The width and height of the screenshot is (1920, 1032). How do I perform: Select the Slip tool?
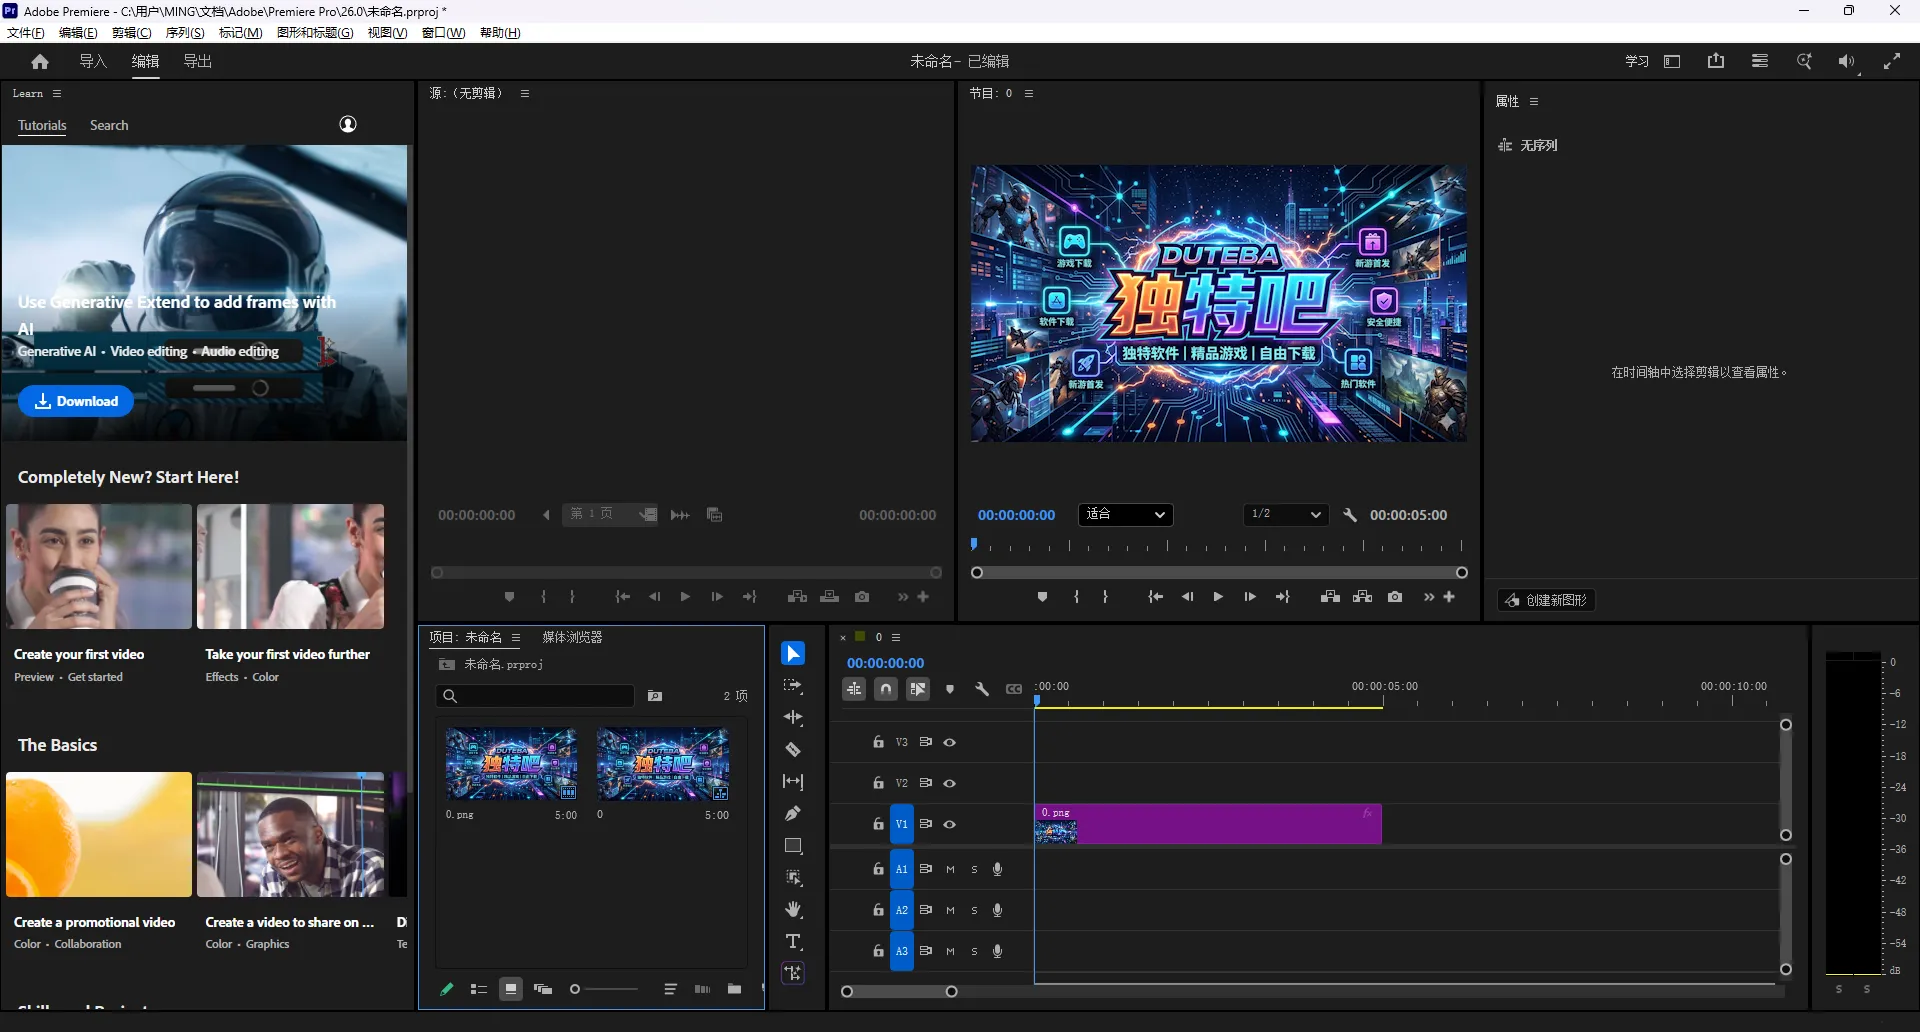[793, 782]
